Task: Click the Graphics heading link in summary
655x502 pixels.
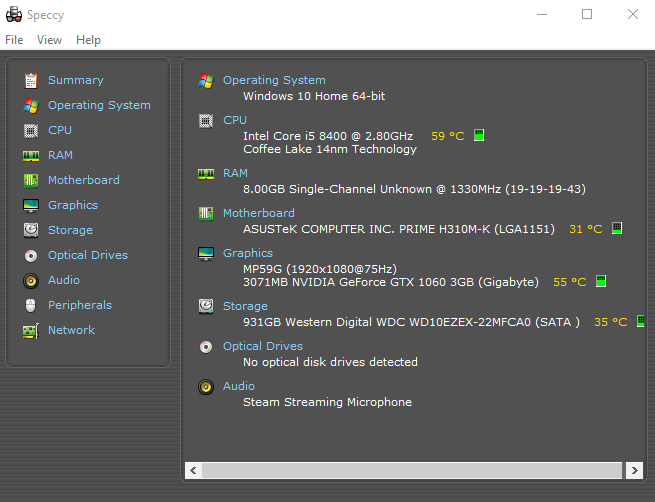Action: click(248, 253)
